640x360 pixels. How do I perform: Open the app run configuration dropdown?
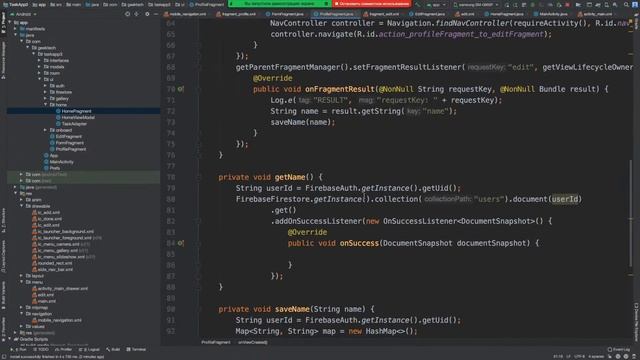tap(436, 5)
